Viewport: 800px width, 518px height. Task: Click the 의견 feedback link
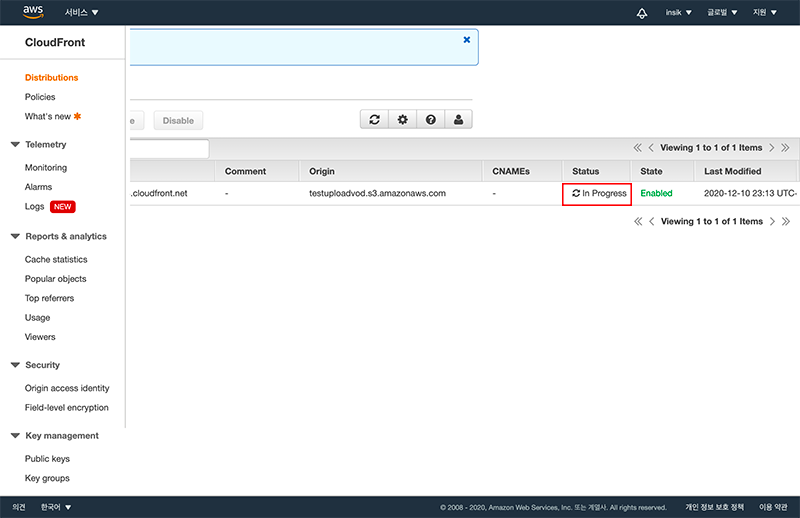click(19, 507)
